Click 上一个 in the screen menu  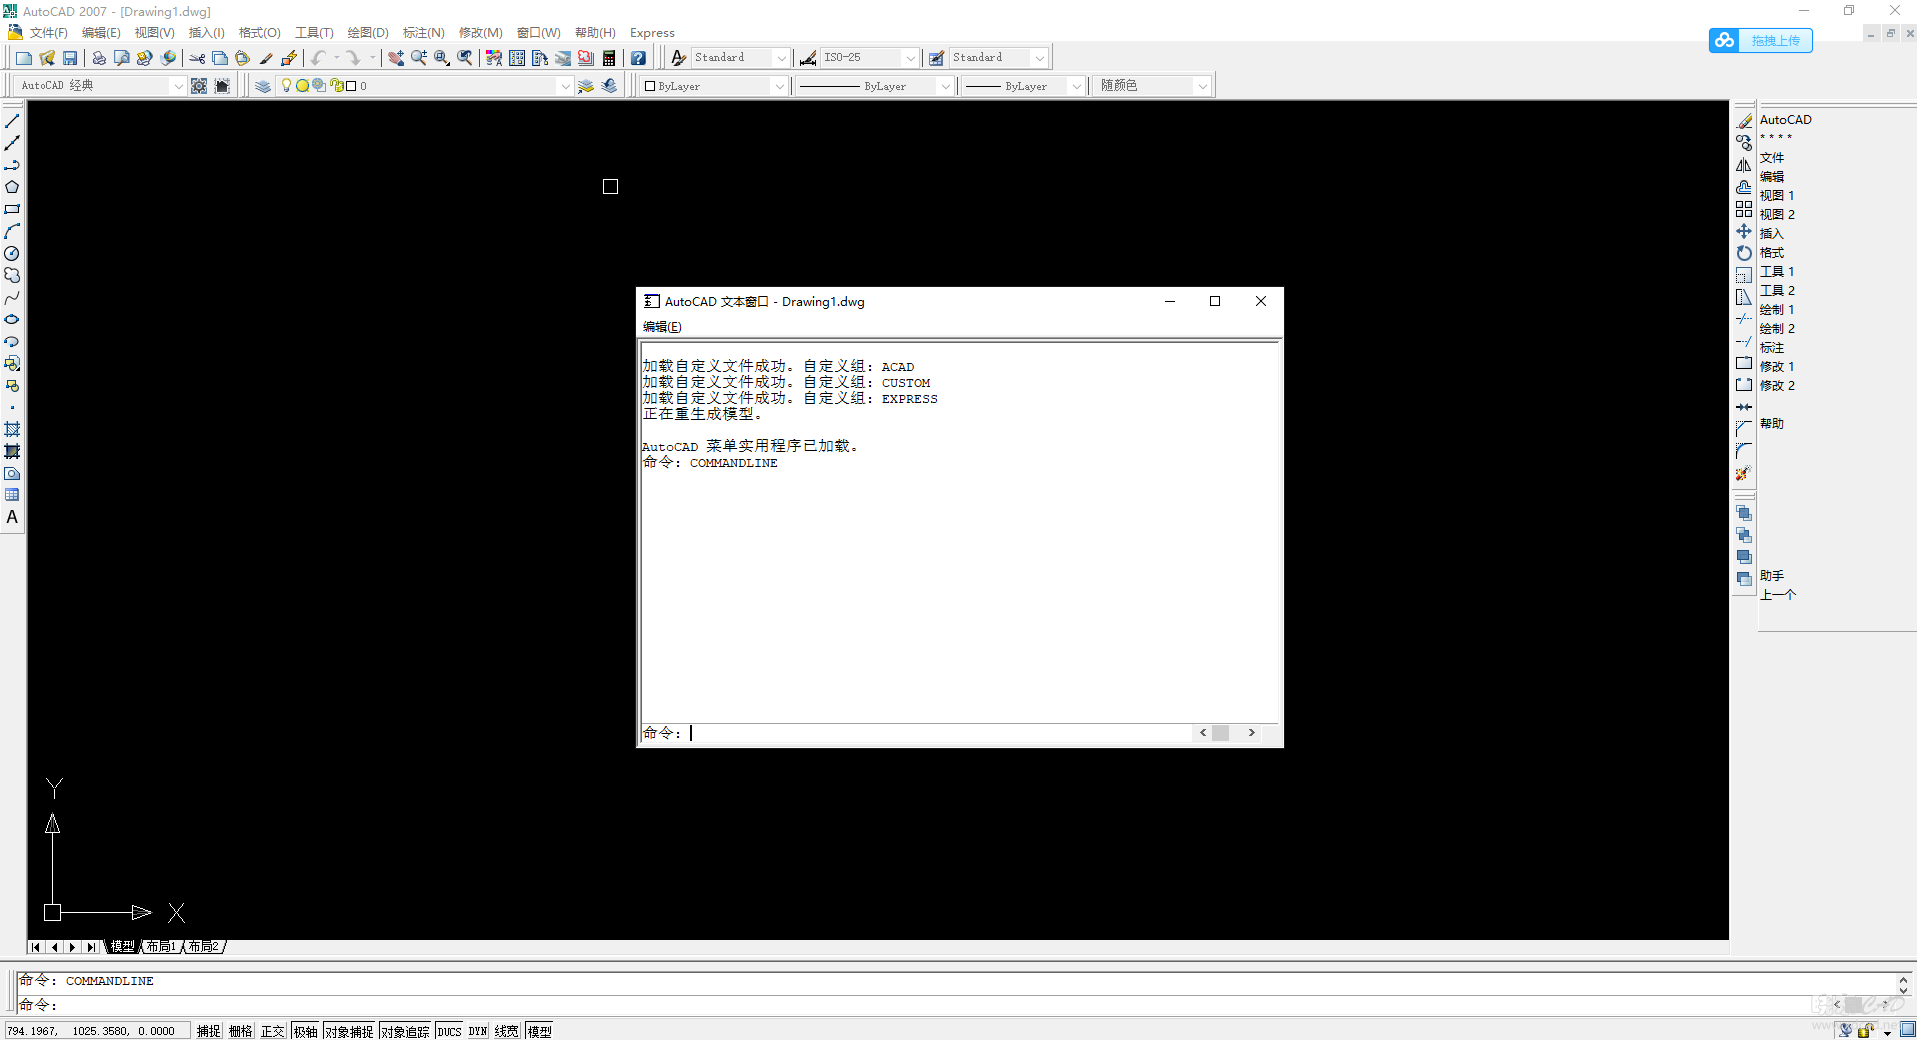tap(1778, 595)
